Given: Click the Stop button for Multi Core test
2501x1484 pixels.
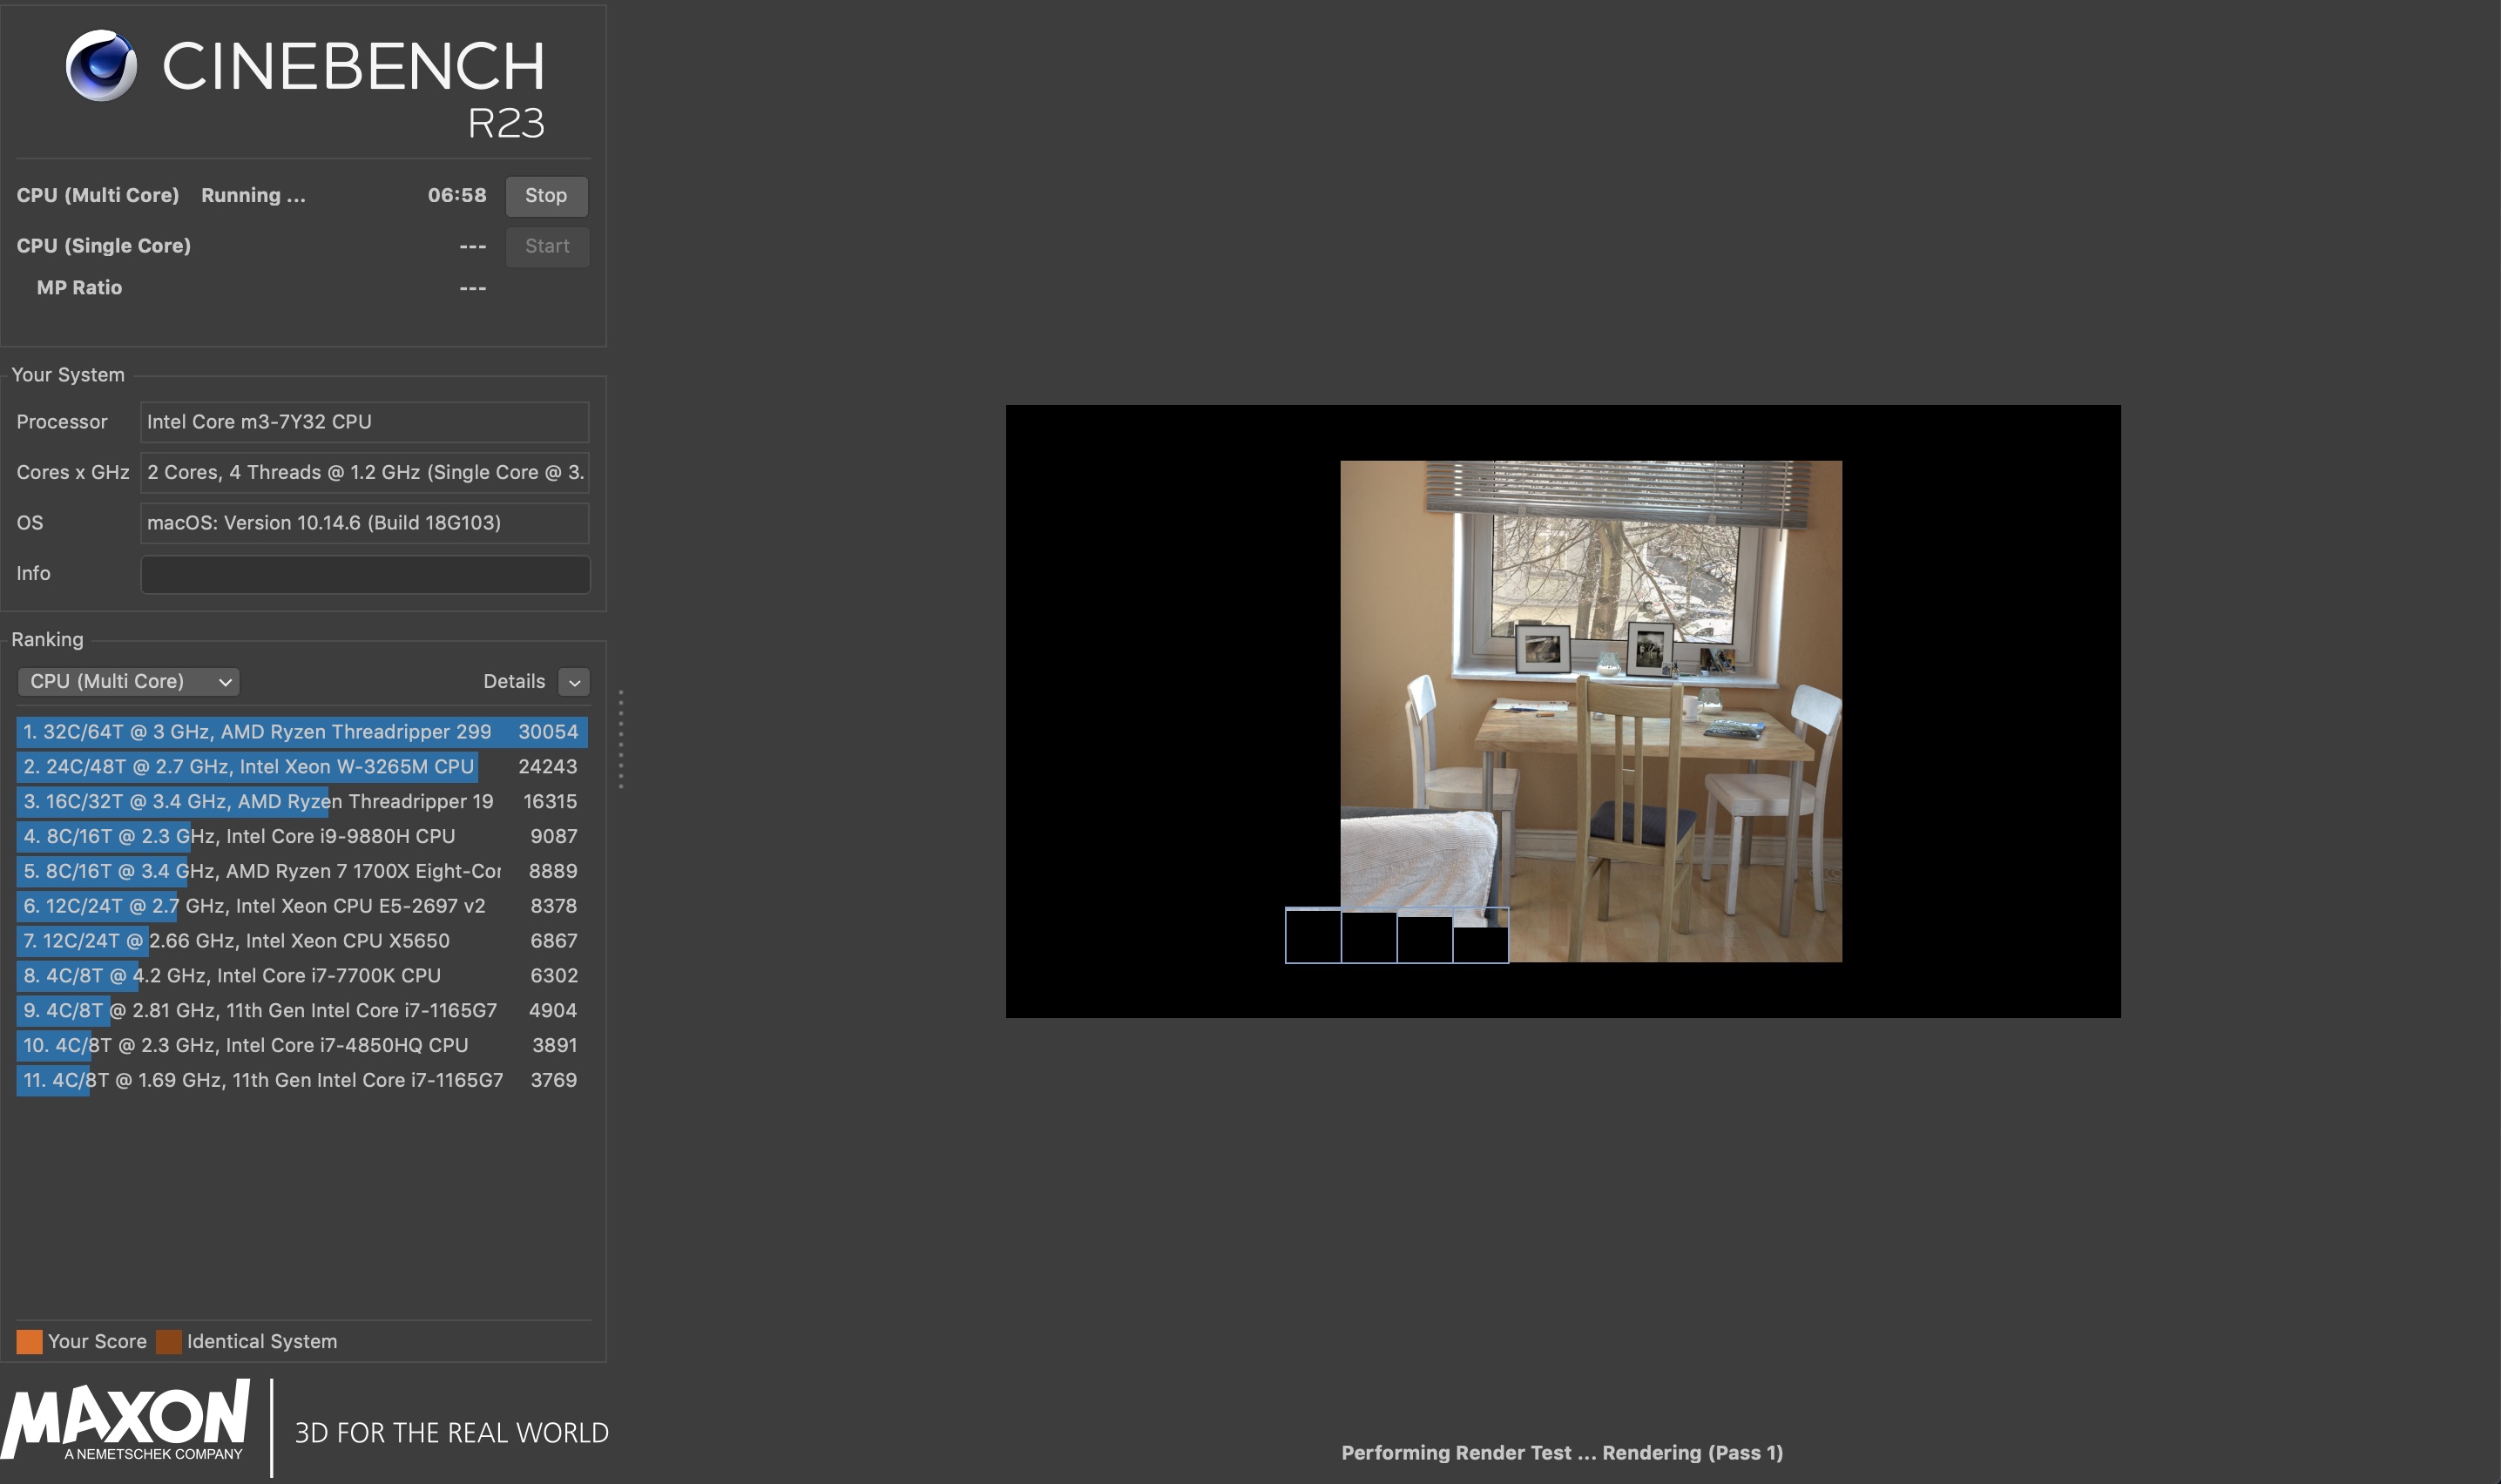Looking at the screenshot, I should coord(548,194).
